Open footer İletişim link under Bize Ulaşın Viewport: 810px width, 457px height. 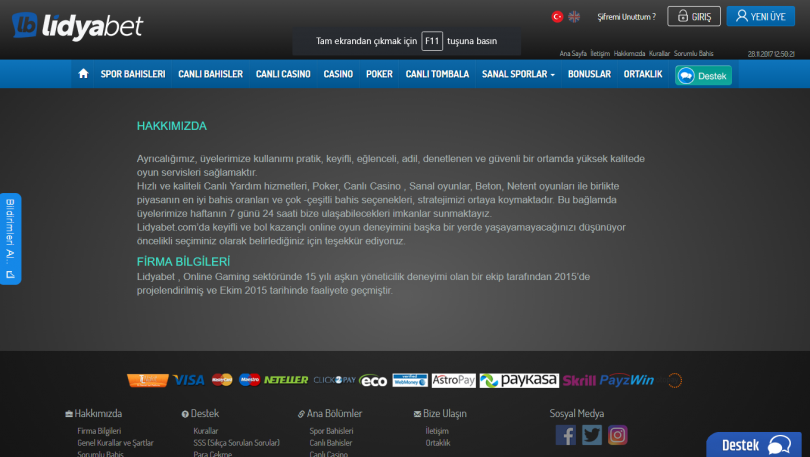point(437,431)
